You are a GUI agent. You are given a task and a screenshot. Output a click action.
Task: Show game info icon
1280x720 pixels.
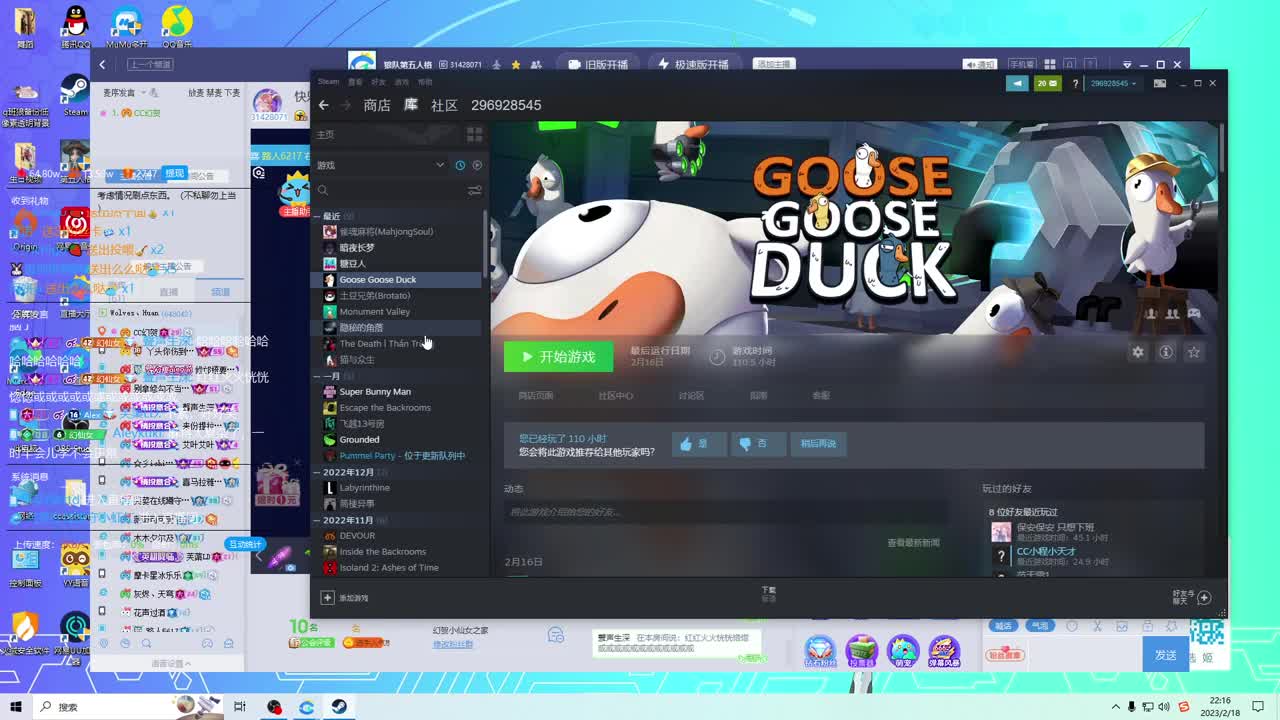(1166, 352)
